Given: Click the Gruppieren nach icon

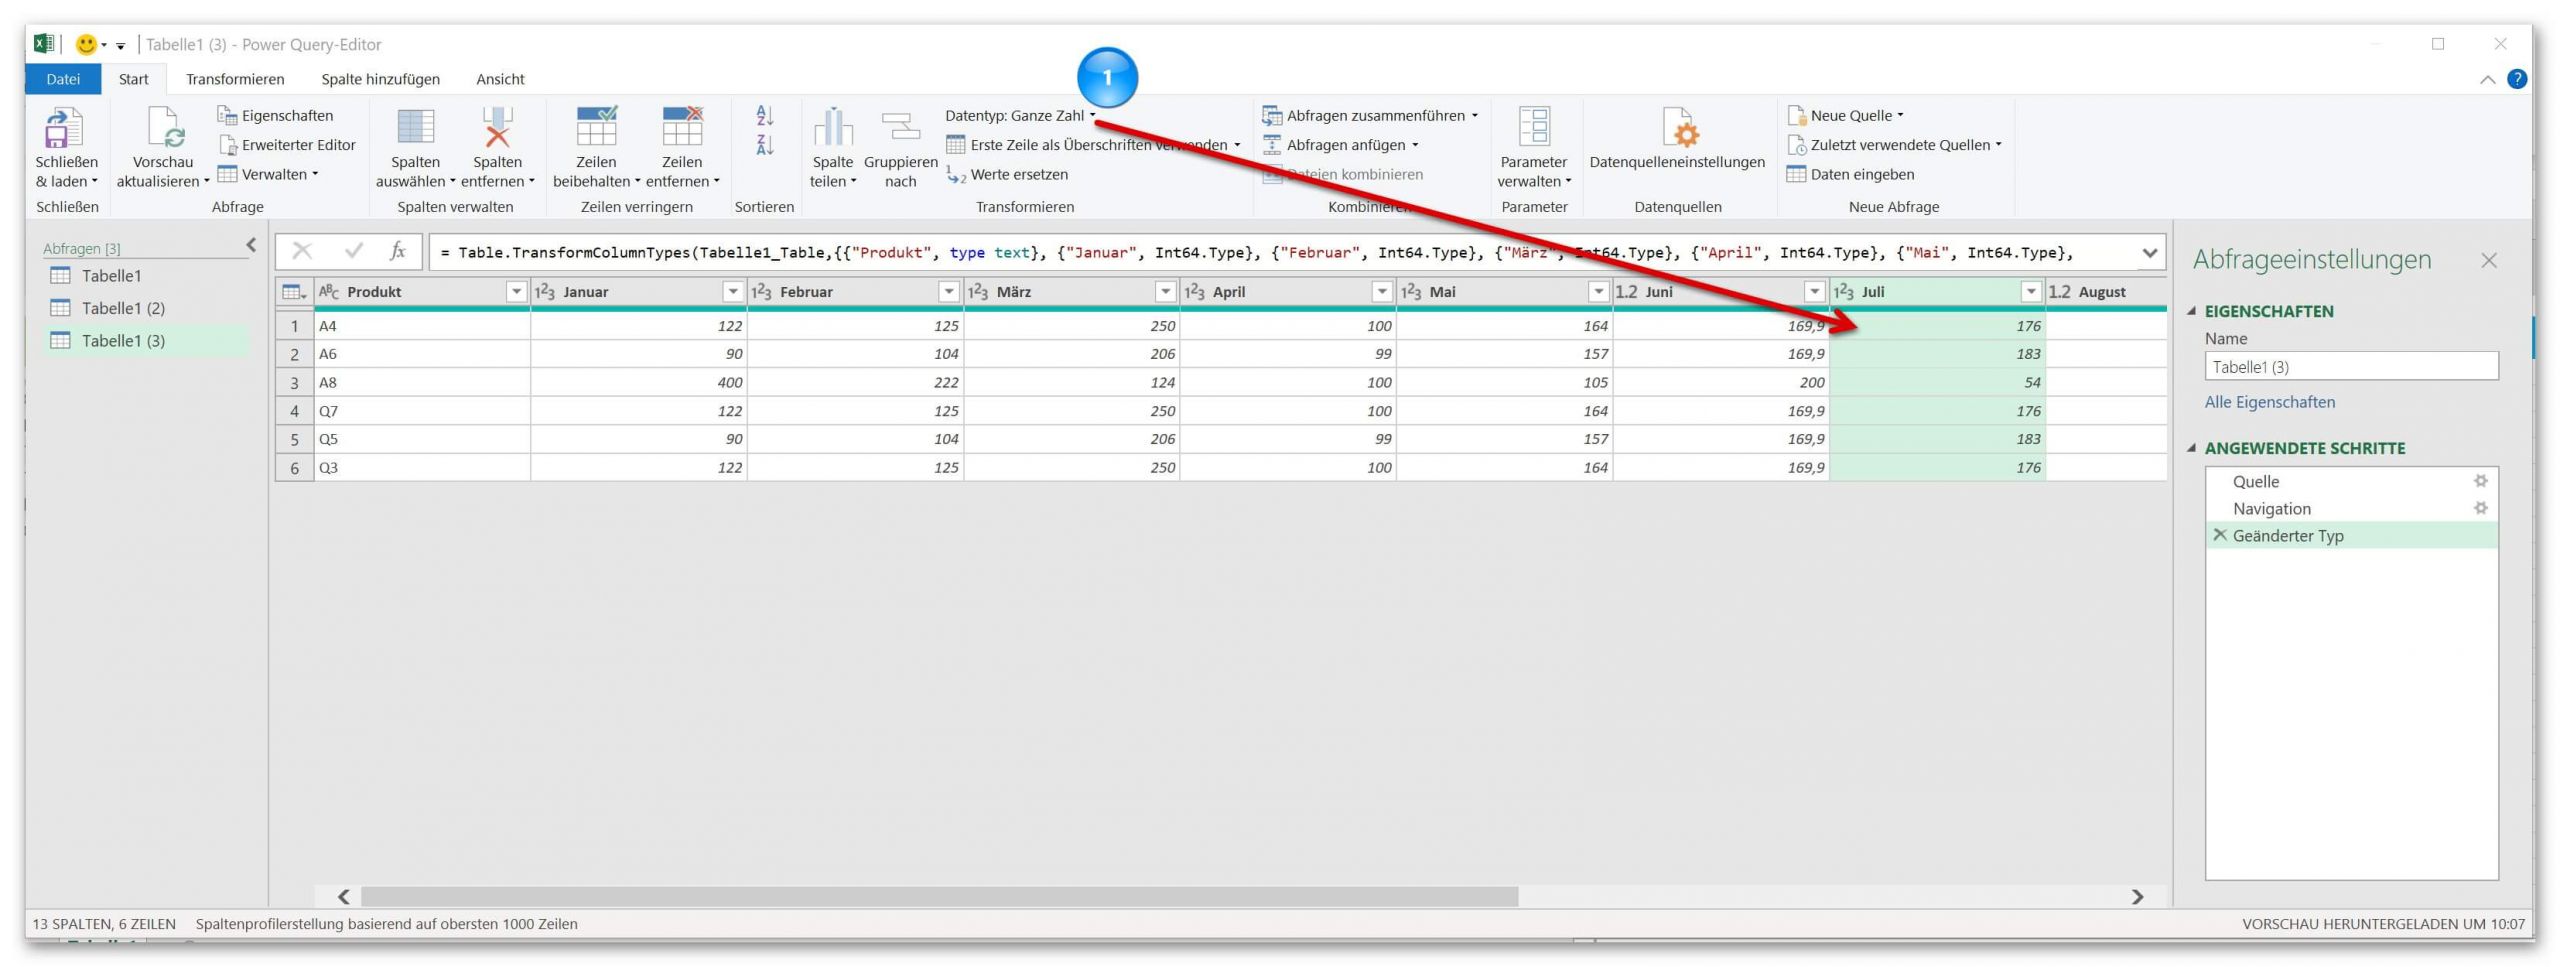Looking at the screenshot, I should pos(900,127).
